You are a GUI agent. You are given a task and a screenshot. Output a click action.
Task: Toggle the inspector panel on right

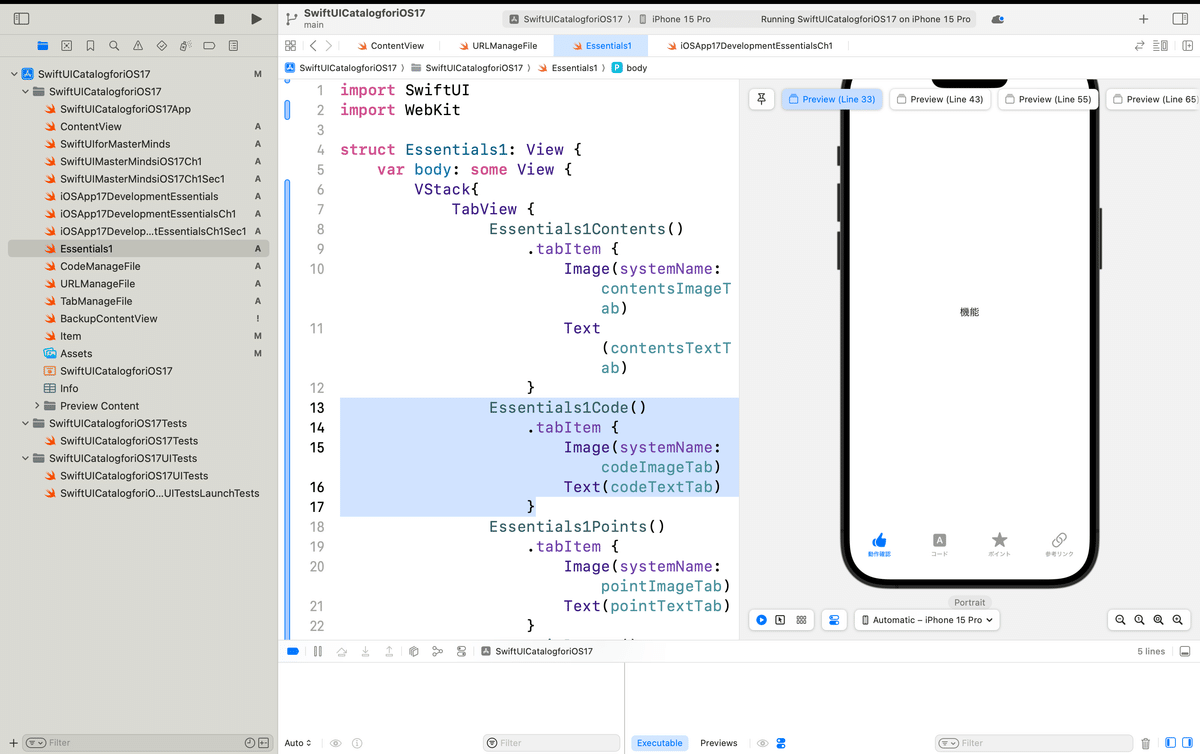coord(1180,19)
